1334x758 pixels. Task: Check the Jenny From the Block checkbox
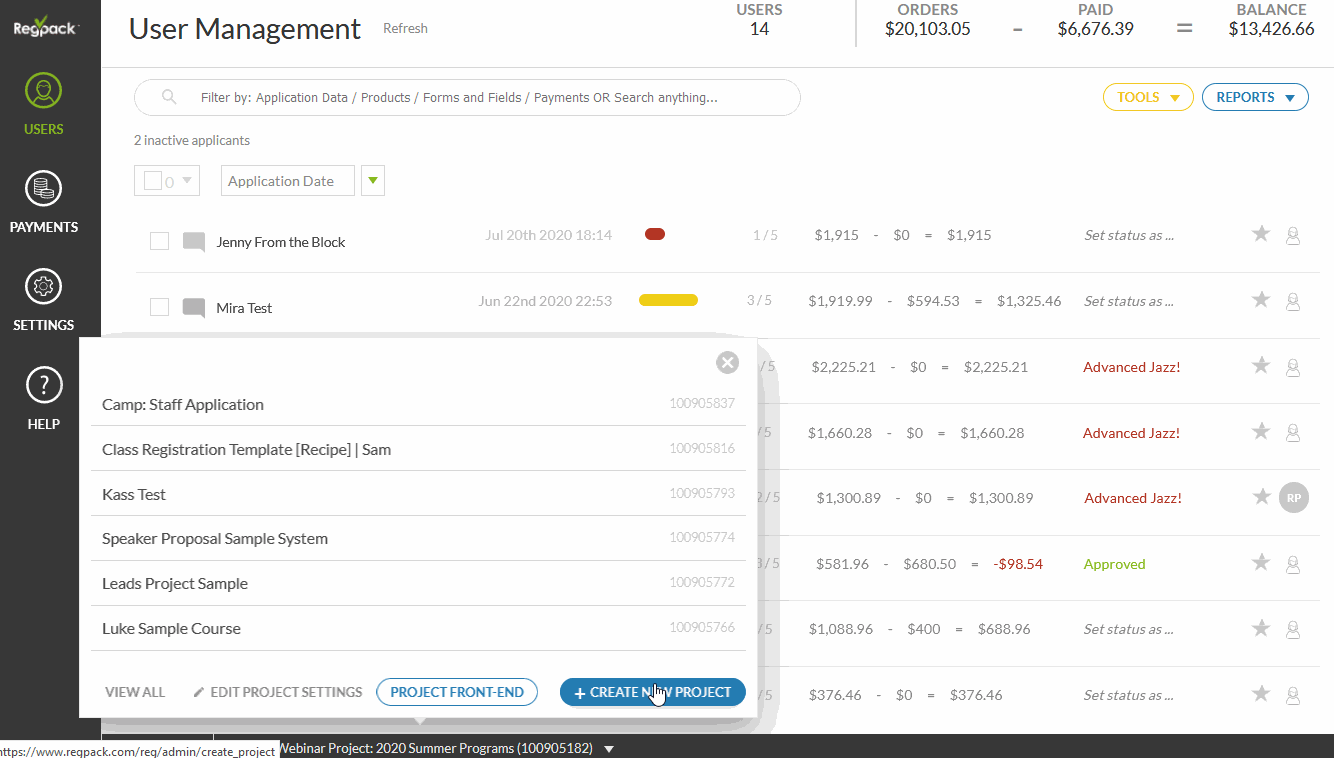[x=159, y=241]
